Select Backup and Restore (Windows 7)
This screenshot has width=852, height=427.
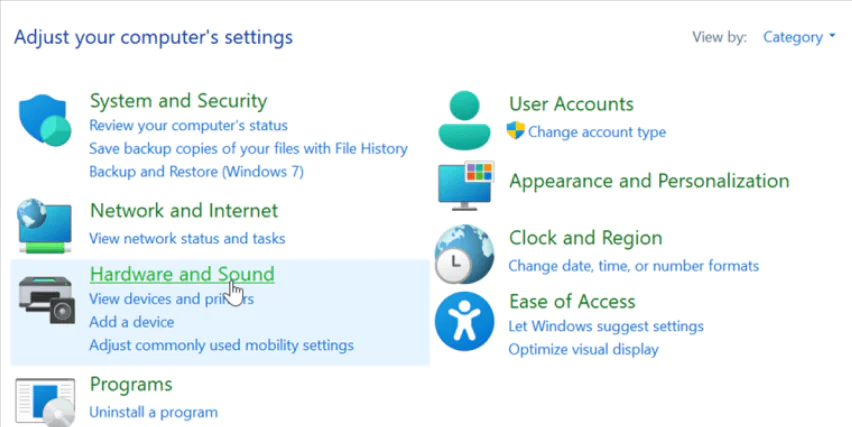point(196,171)
